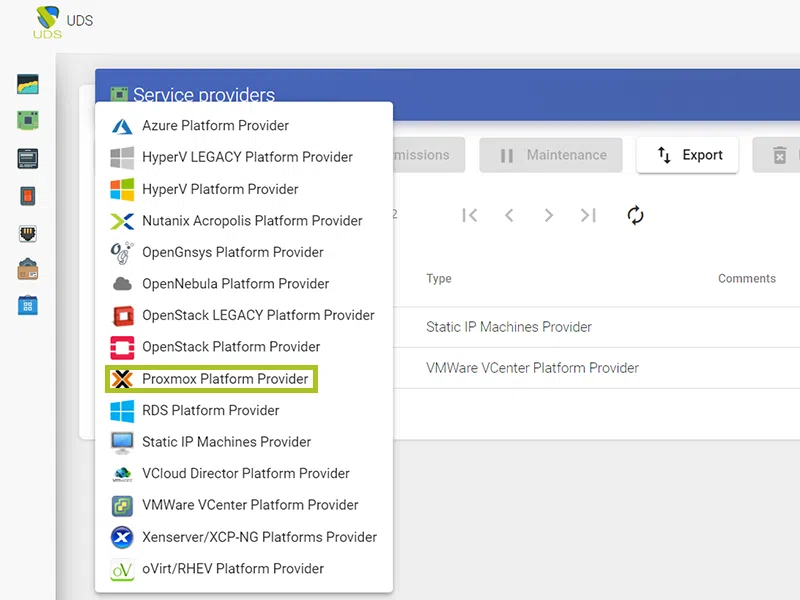Open the orange power sidebar icon
This screenshot has height=600, width=800.
28,196
